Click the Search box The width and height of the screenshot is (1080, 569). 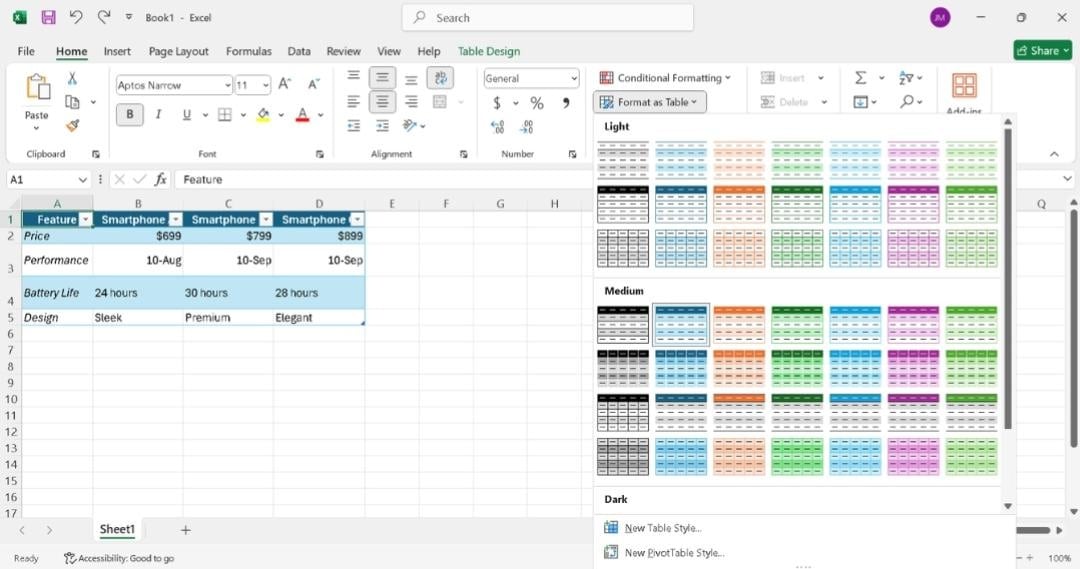[x=548, y=18]
